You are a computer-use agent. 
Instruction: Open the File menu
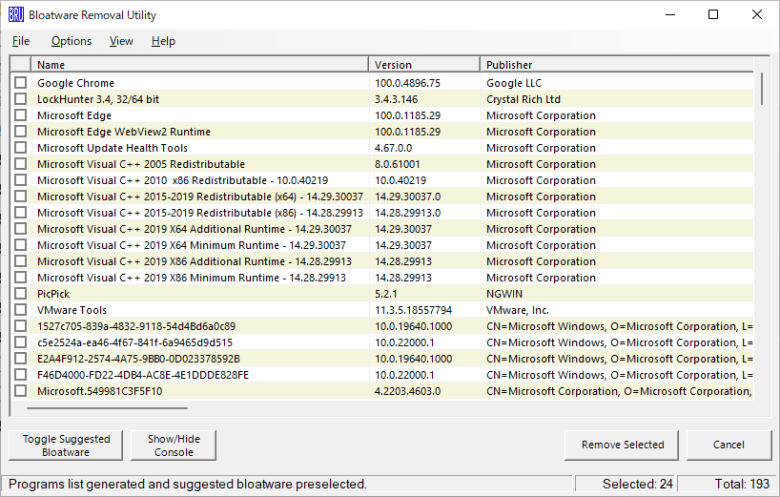(x=21, y=41)
